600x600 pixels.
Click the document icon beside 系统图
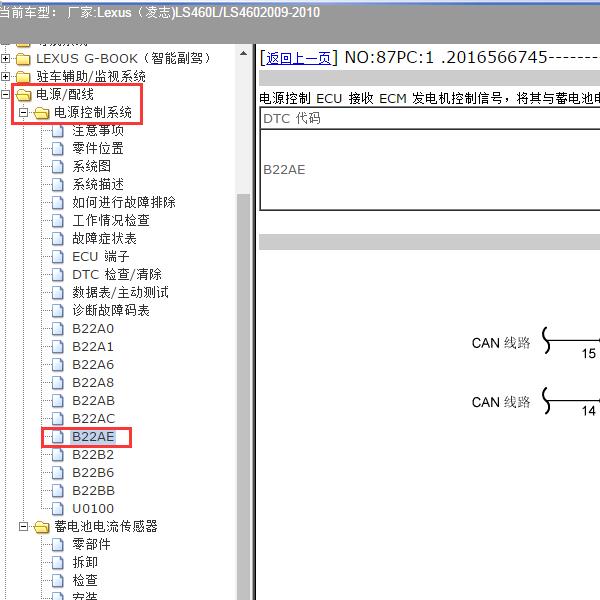58,167
